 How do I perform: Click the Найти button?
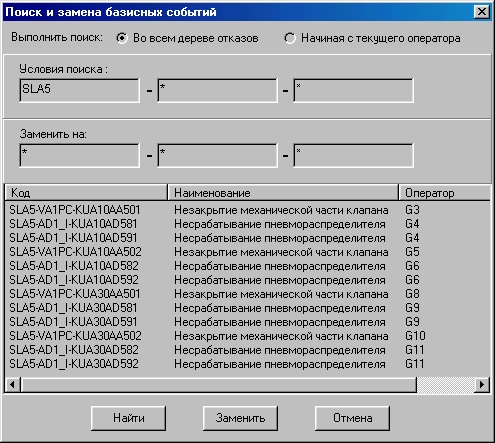128,418
